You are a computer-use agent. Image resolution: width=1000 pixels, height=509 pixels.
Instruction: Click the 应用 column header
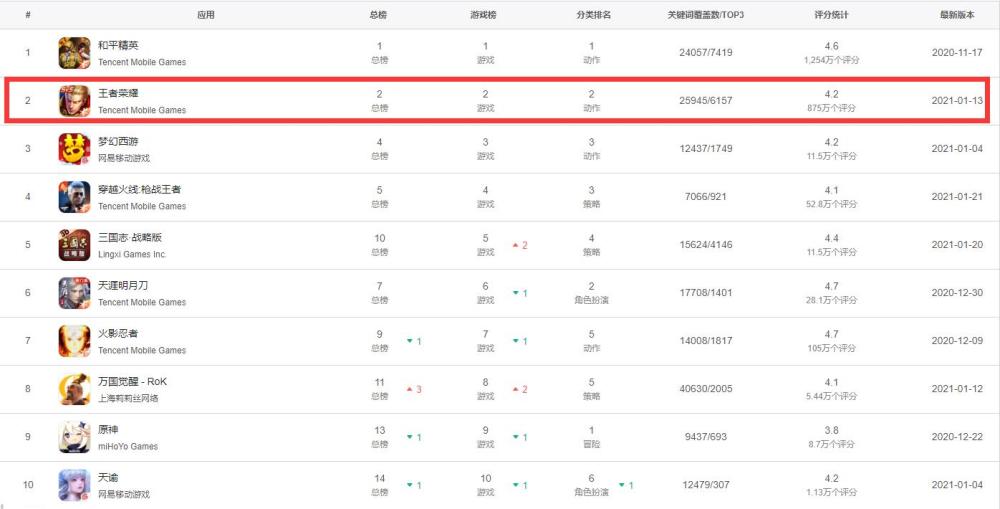206,15
